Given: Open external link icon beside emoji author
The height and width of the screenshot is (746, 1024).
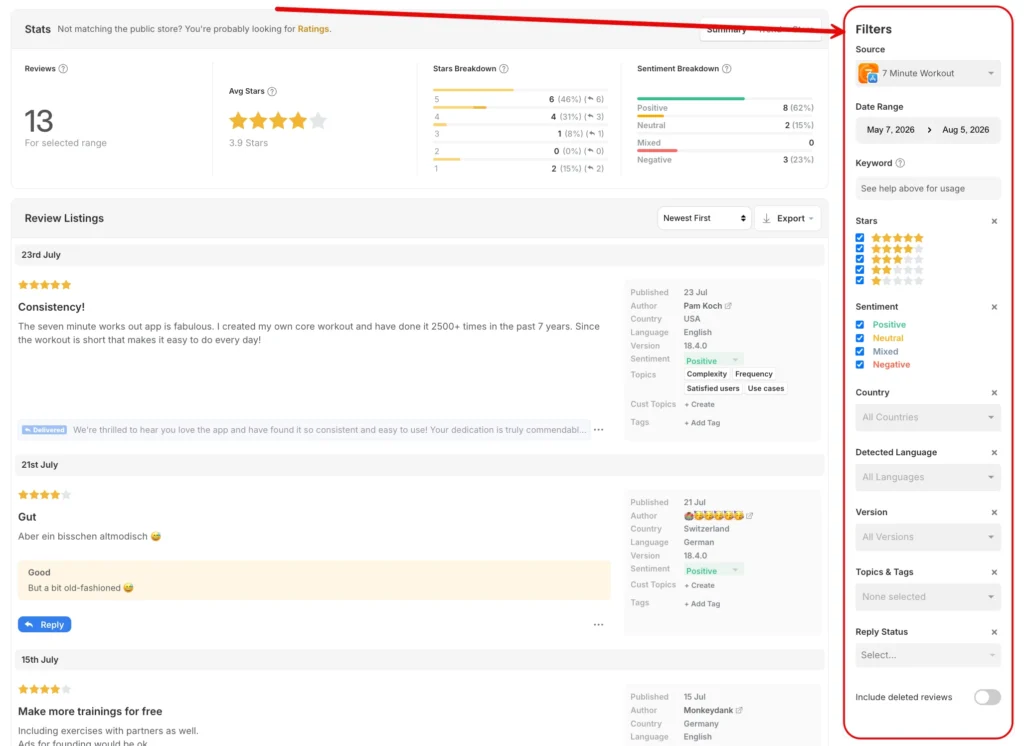Looking at the screenshot, I should click(750, 515).
